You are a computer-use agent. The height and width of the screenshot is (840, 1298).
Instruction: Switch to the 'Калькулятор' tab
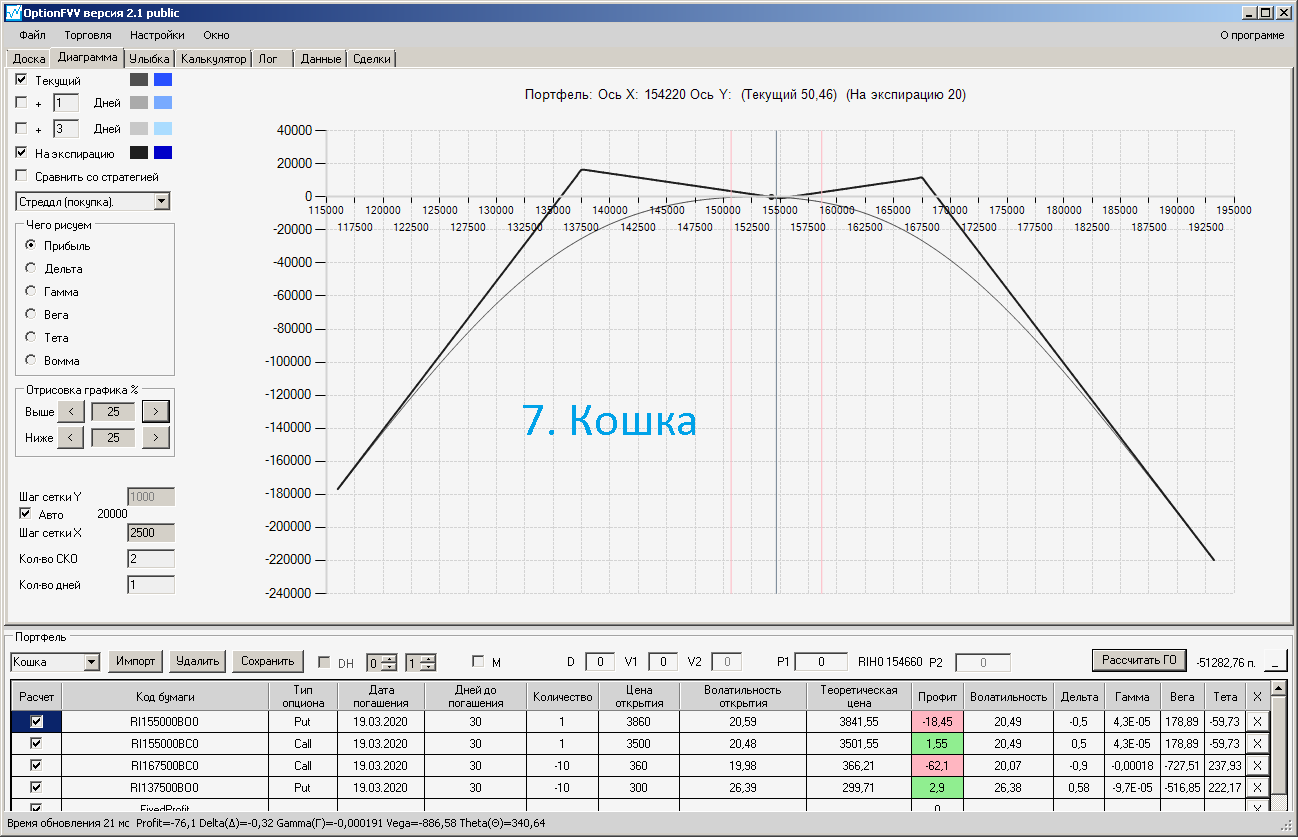214,59
